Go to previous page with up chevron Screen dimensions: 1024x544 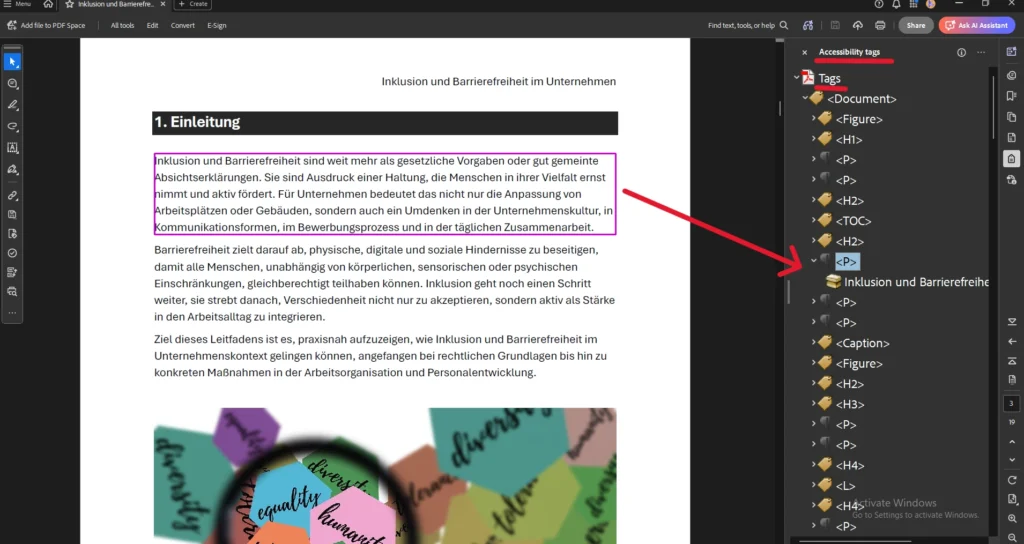tap(1012, 442)
